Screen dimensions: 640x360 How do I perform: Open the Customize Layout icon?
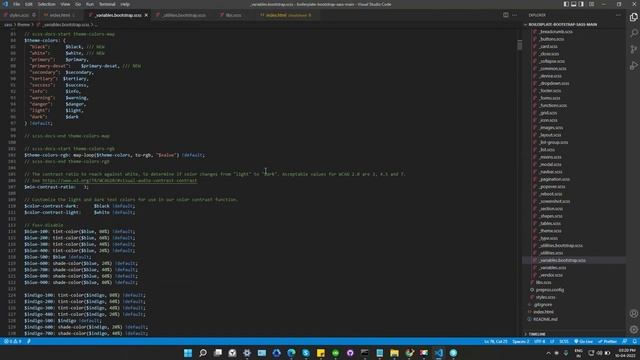[591, 4]
